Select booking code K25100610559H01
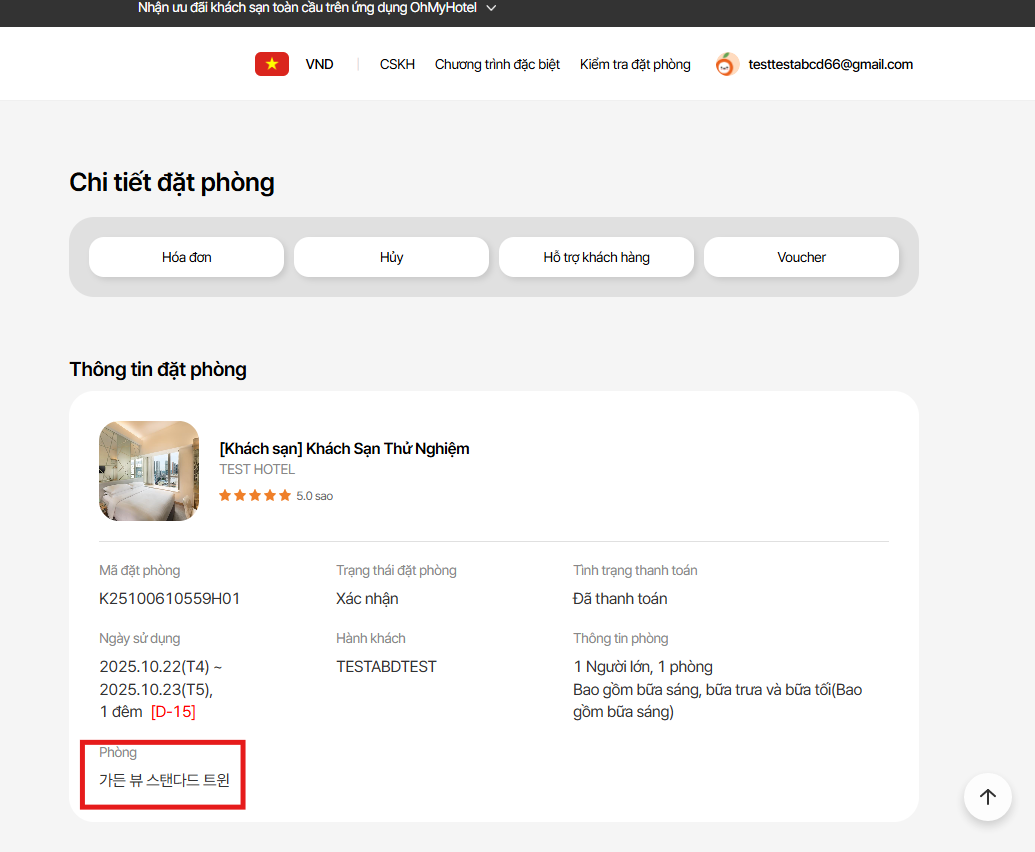1035x852 pixels. (170, 599)
